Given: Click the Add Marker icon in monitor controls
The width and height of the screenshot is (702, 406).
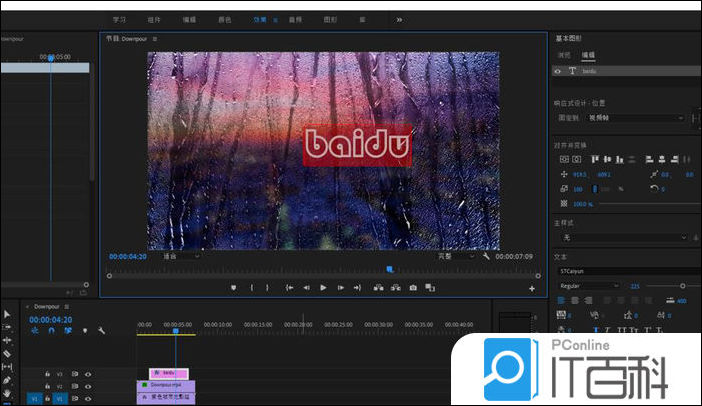Looking at the screenshot, I should coord(234,288).
